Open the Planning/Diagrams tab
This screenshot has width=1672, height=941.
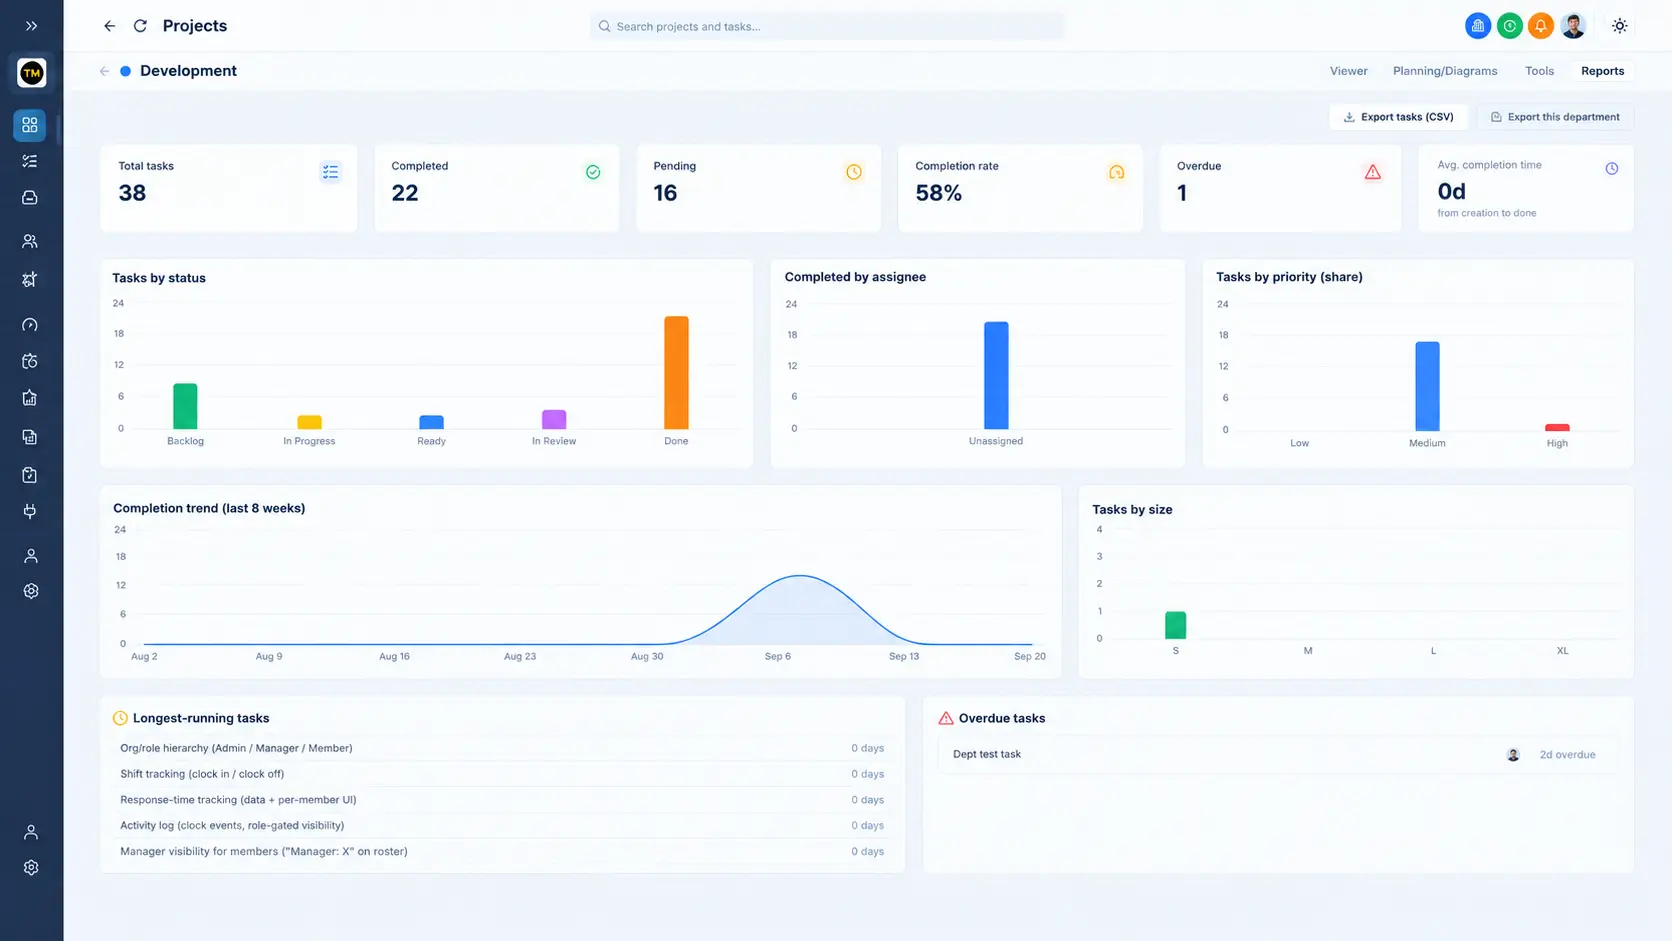click(1445, 71)
